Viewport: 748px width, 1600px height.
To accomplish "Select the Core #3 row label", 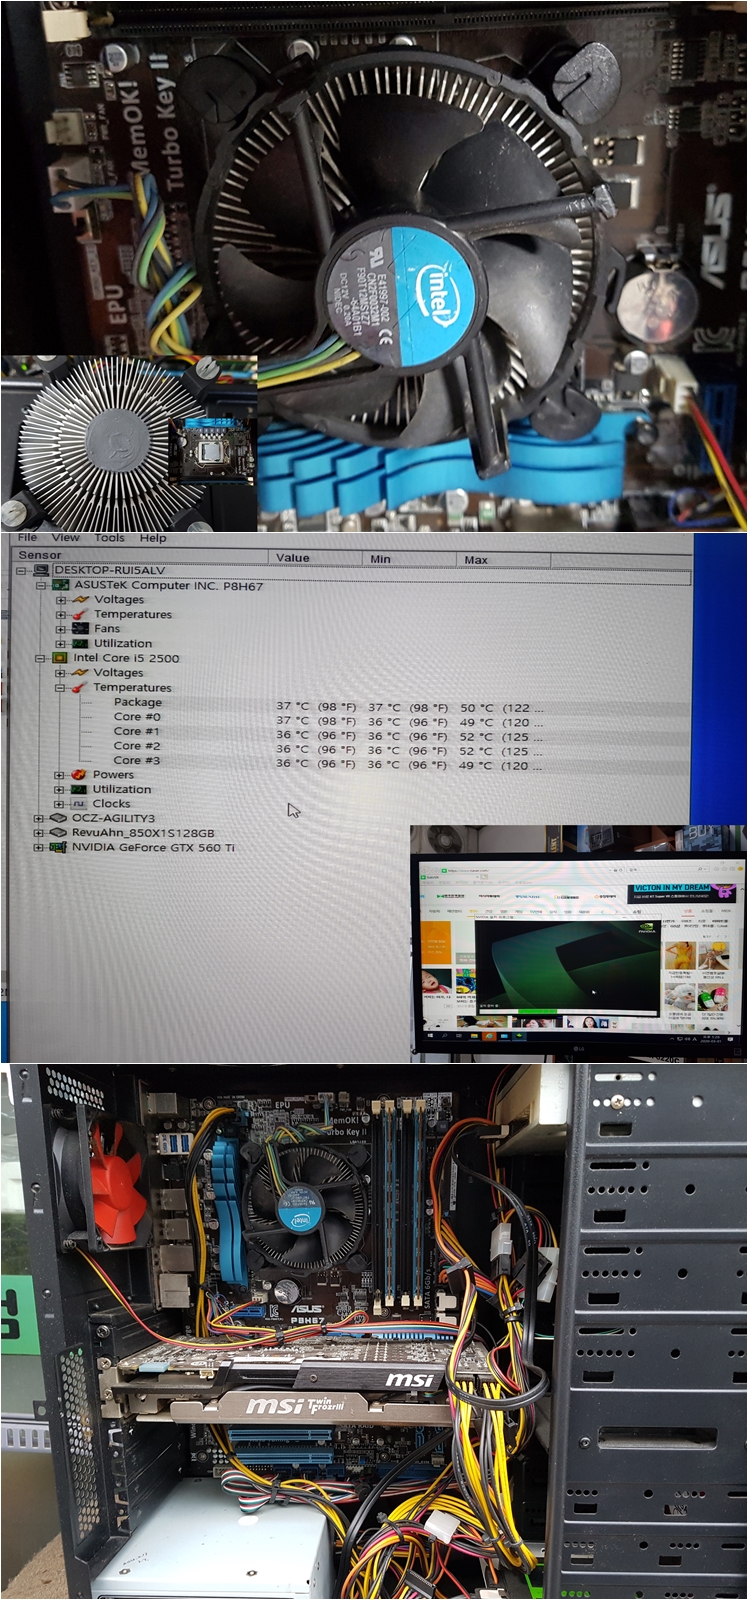I will [137, 760].
